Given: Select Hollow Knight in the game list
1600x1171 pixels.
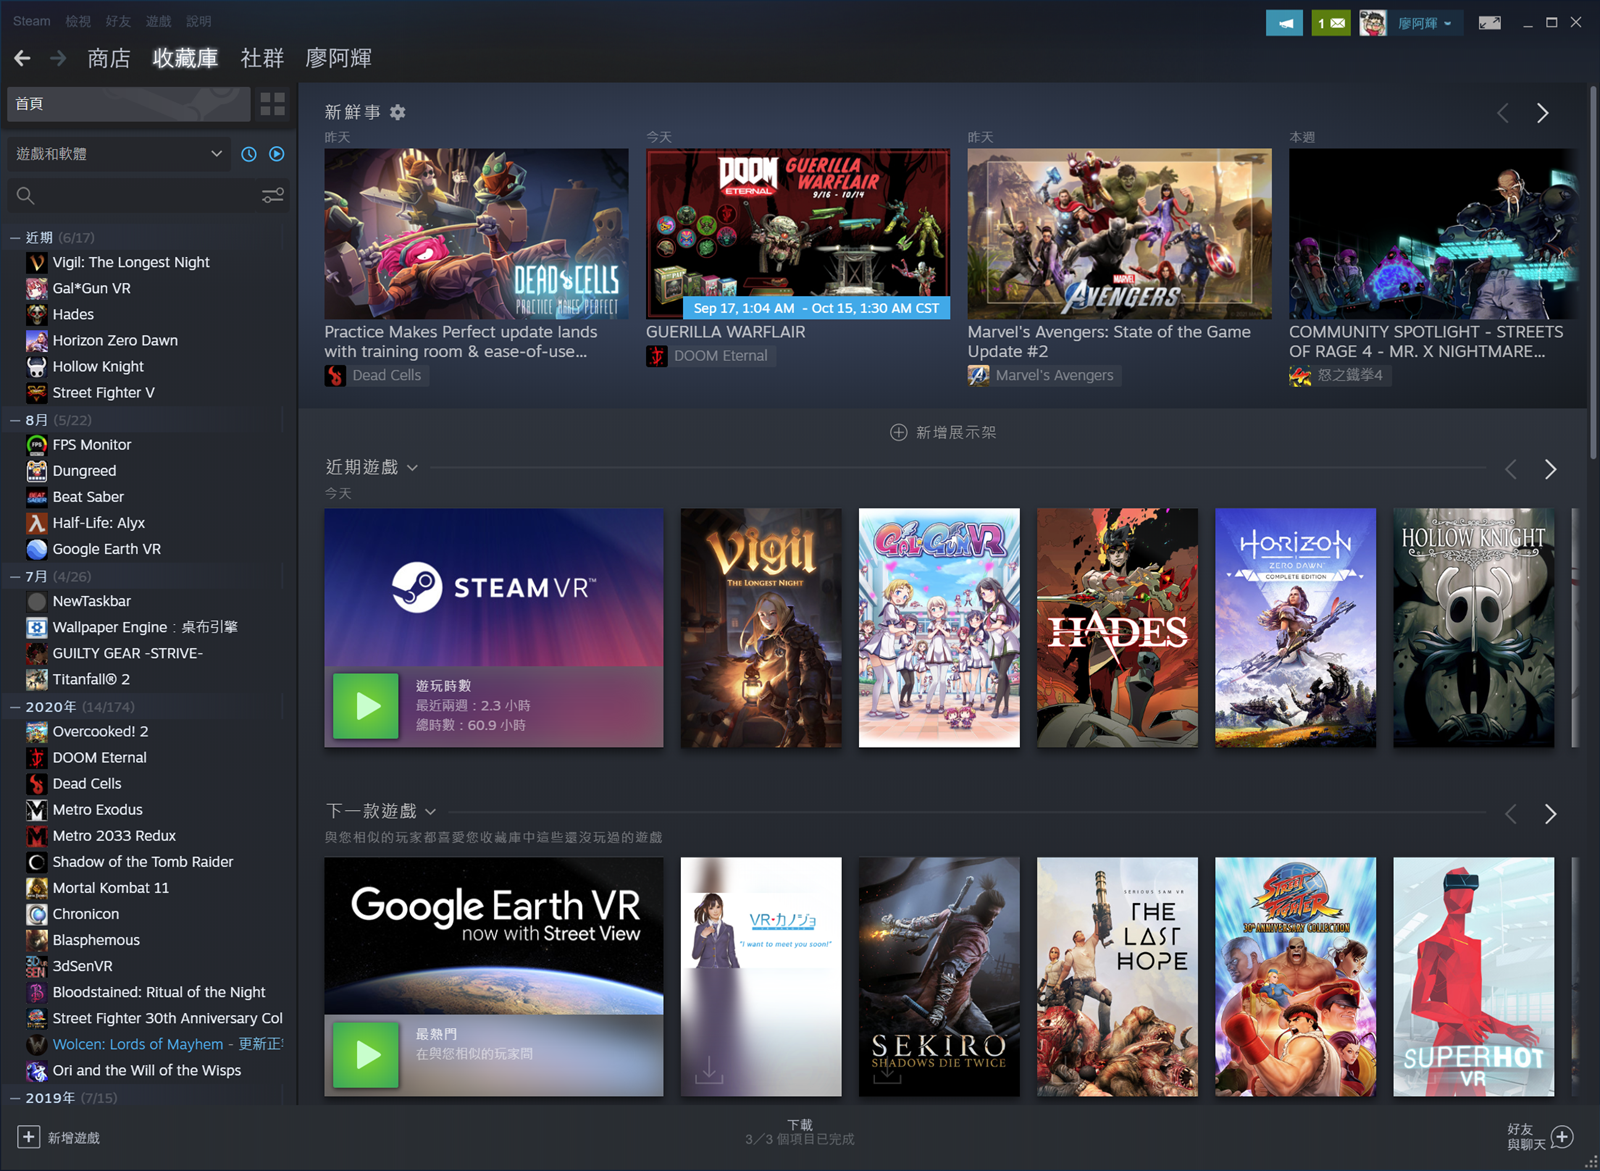Looking at the screenshot, I should pos(98,367).
